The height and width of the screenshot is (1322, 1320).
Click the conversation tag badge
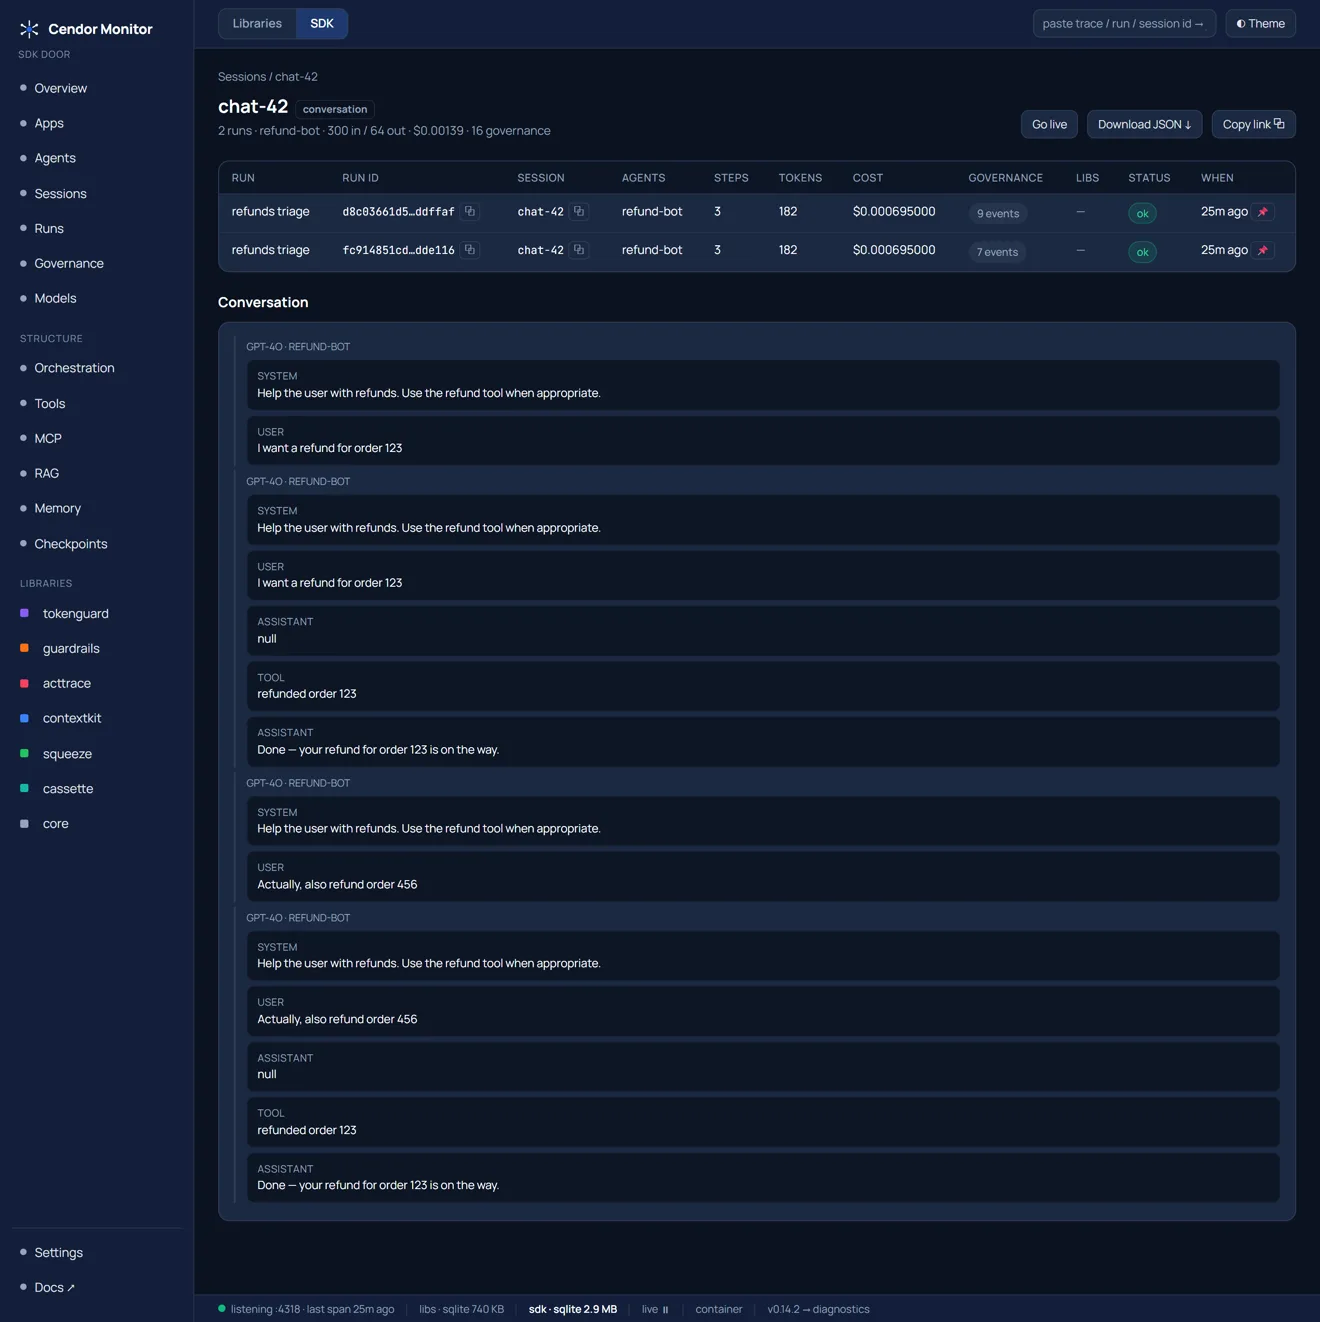pyautogui.click(x=335, y=109)
